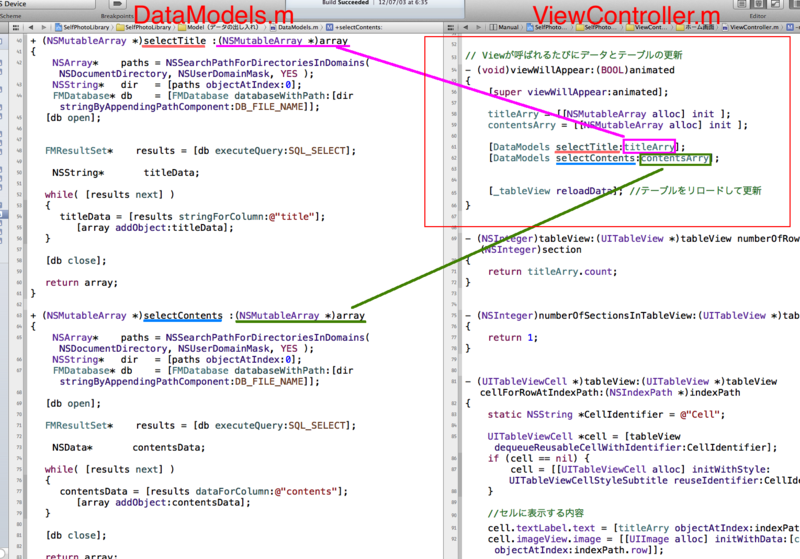The height and width of the screenshot is (559, 800).
Task: Open the Device scheme selector
Action: click(x=47, y=4)
